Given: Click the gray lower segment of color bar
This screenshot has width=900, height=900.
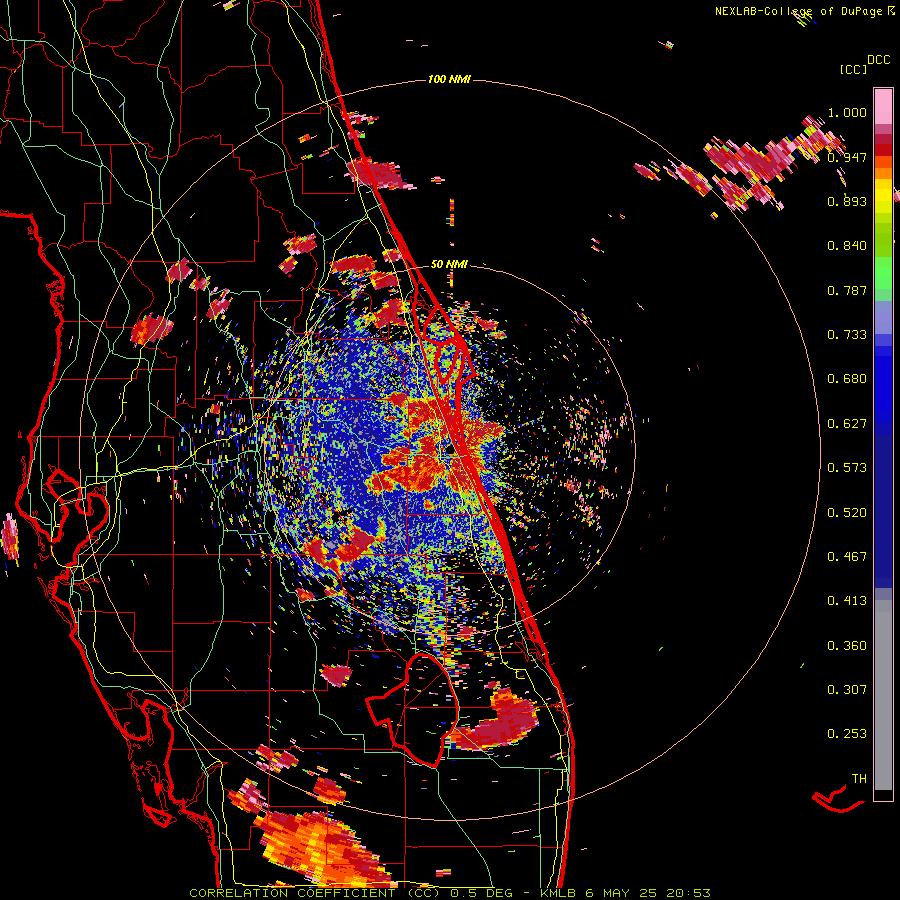Looking at the screenshot, I should (x=883, y=695).
